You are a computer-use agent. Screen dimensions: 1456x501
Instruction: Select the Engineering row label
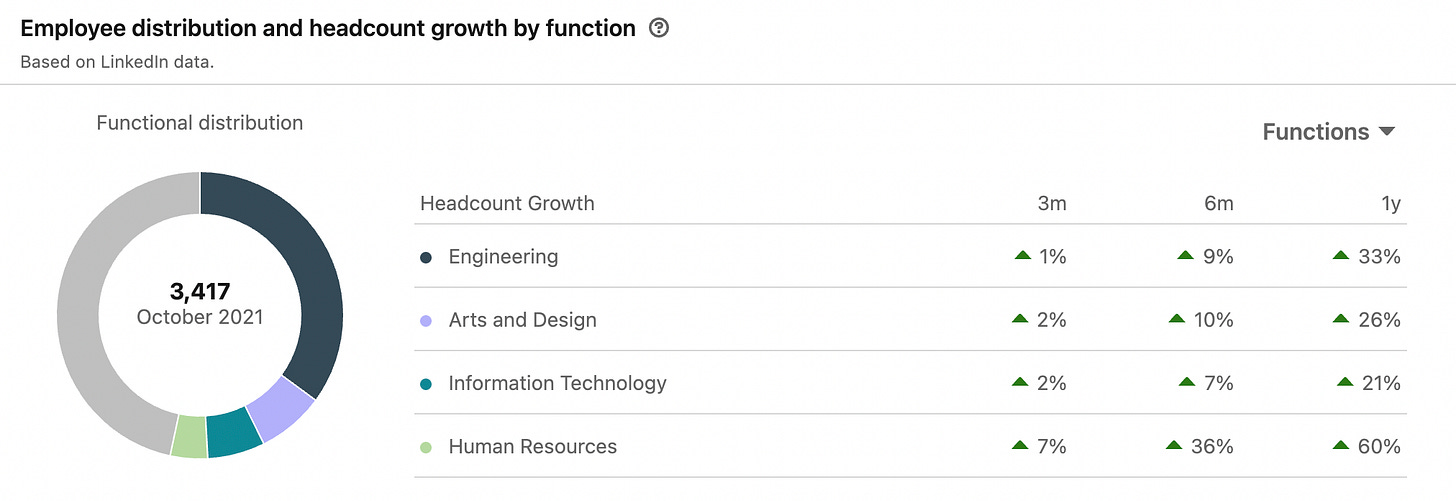[x=503, y=257]
